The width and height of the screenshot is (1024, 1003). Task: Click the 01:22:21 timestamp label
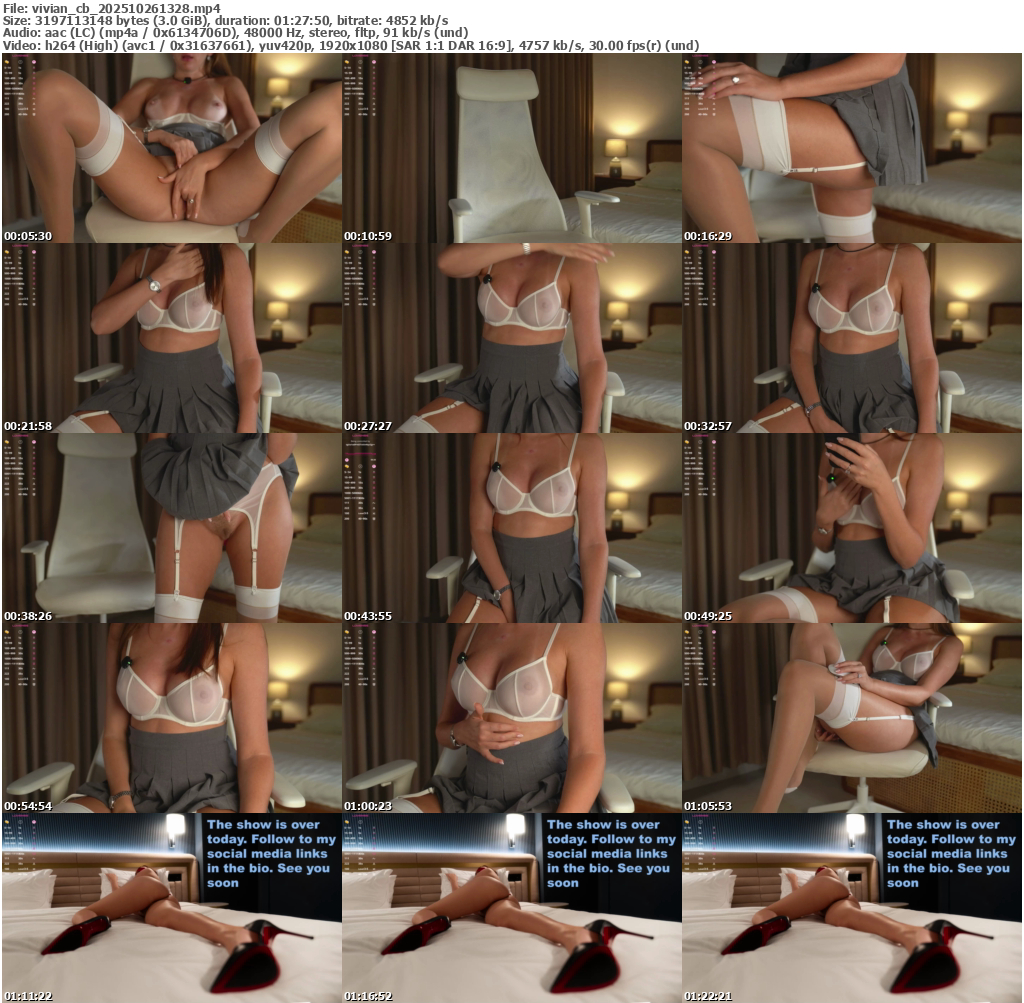(708, 996)
